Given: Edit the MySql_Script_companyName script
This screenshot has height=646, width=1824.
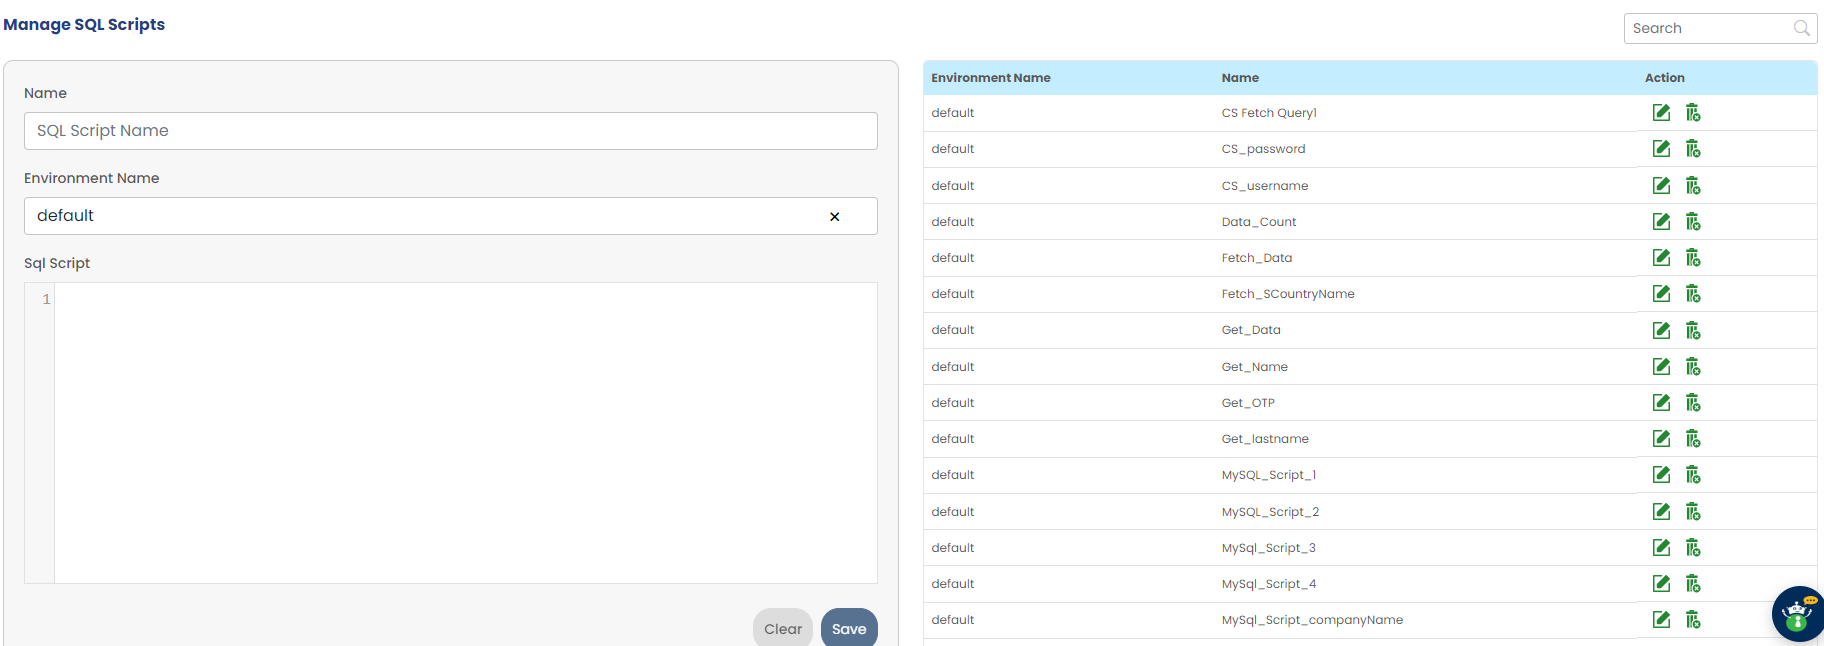Looking at the screenshot, I should click(1661, 620).
